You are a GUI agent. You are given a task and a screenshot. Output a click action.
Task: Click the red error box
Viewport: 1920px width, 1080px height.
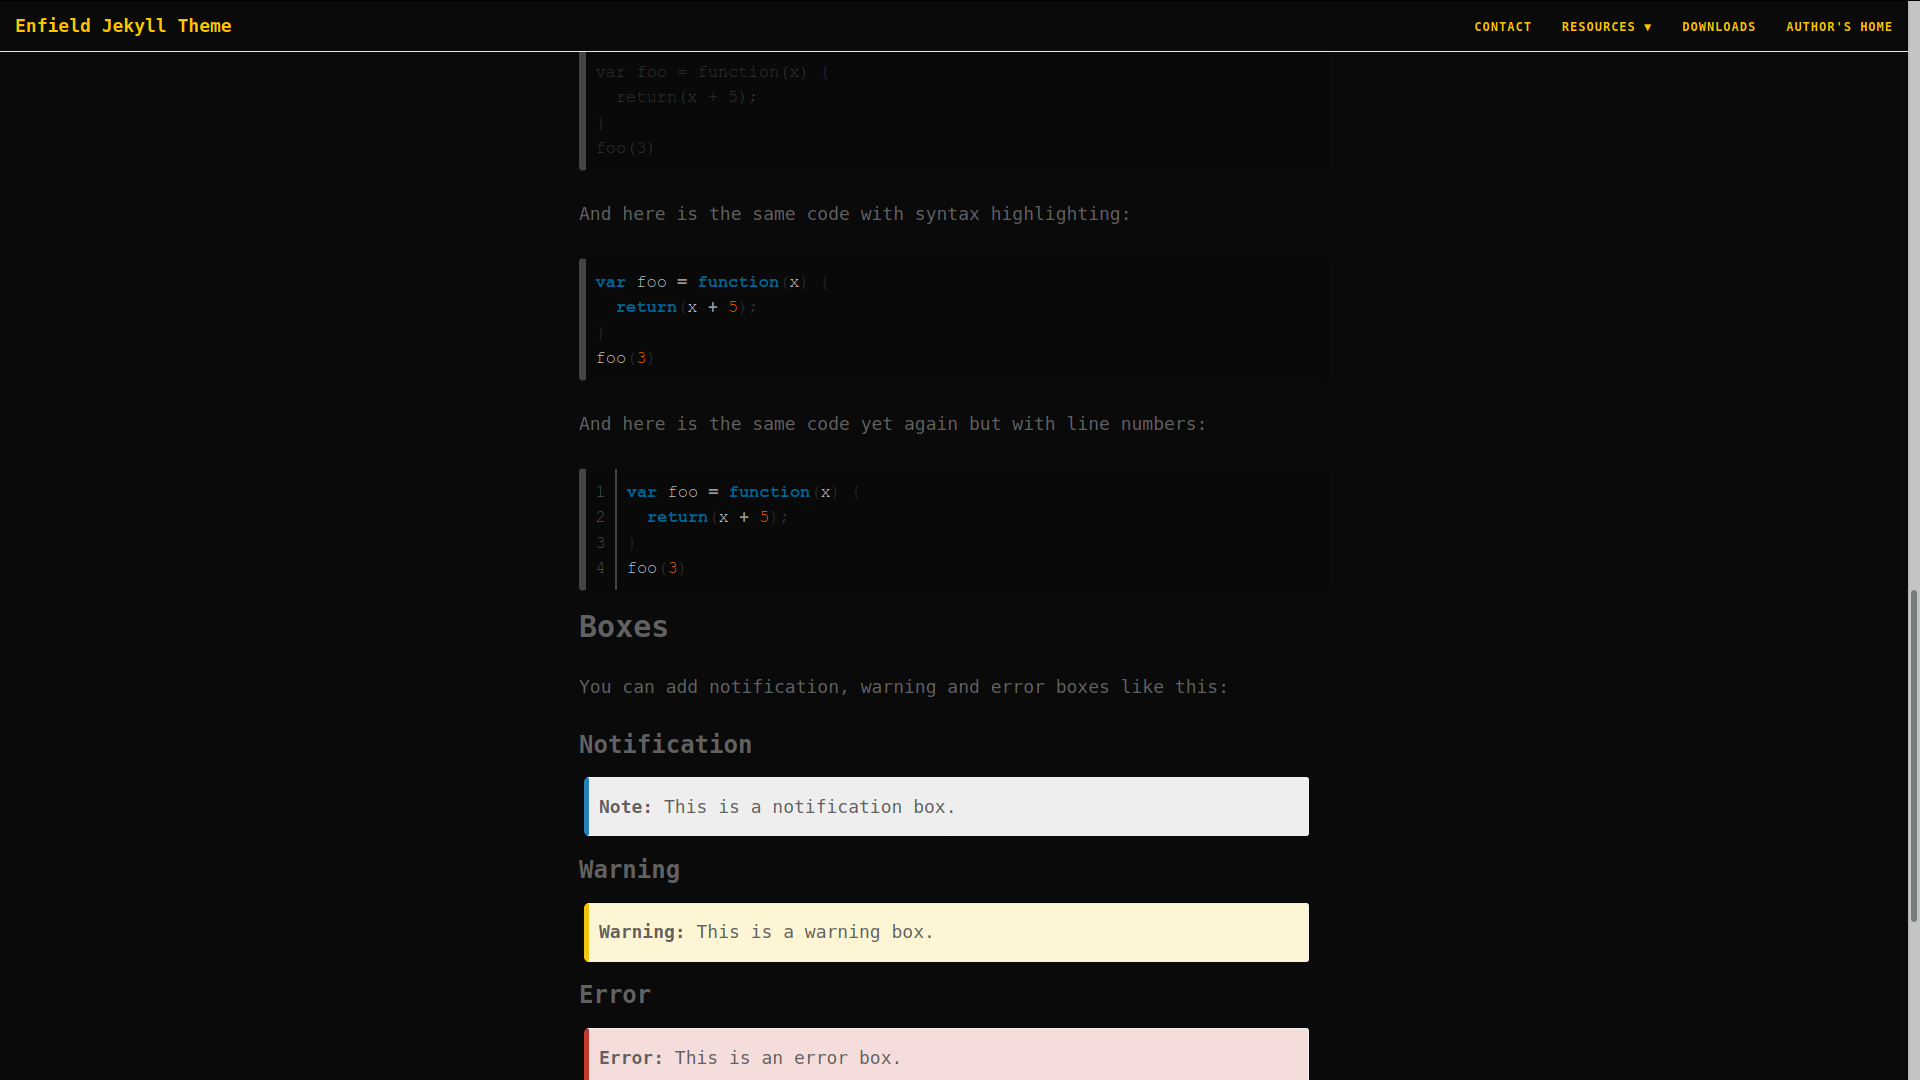pos(946,1056)
